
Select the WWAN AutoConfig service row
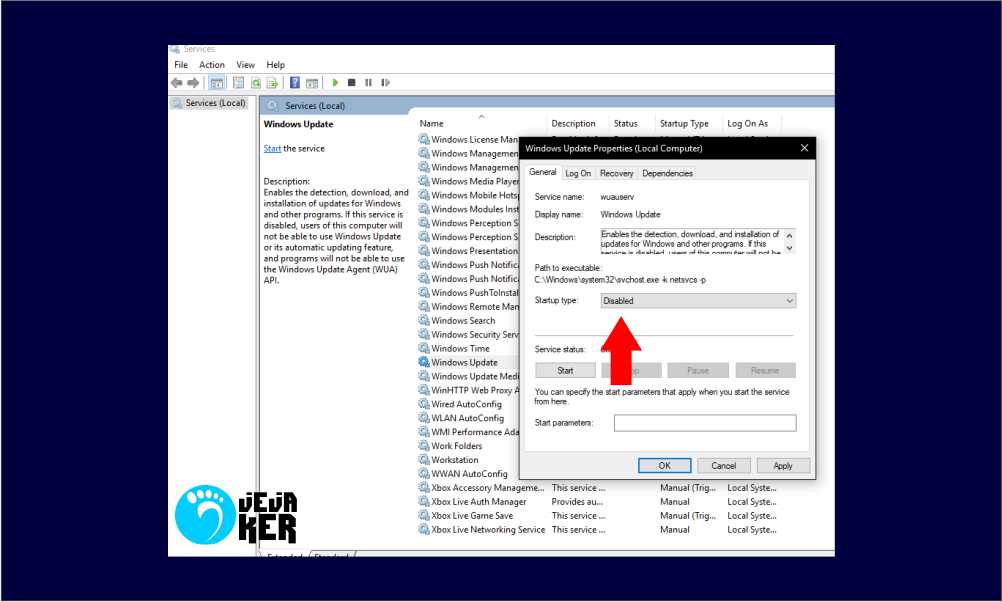469,474
